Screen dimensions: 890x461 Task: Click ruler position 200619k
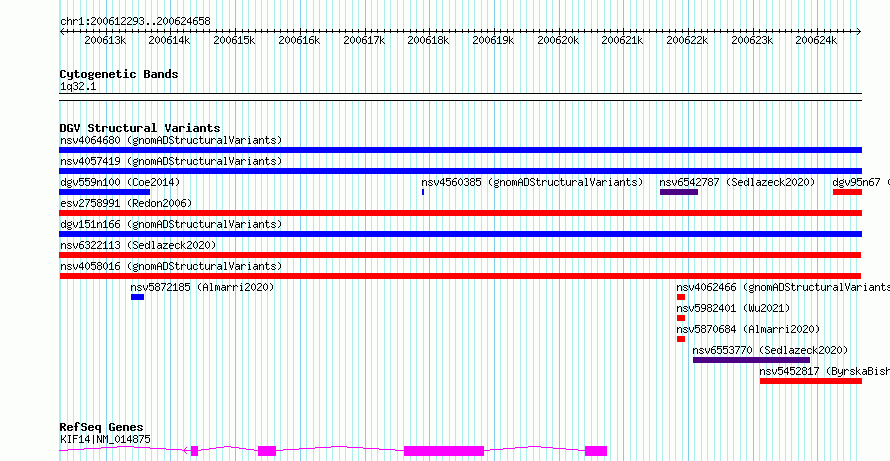[x=493, y=40]
